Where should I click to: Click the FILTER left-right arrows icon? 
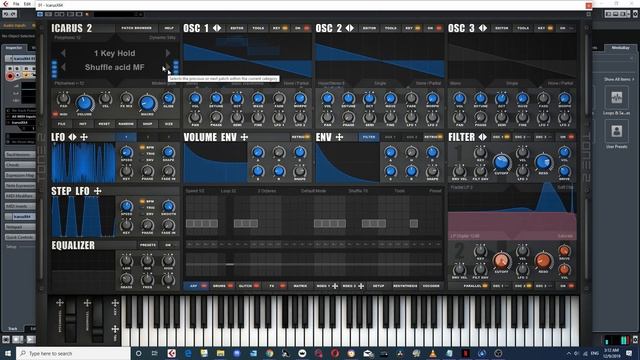[x=482, y=137]
